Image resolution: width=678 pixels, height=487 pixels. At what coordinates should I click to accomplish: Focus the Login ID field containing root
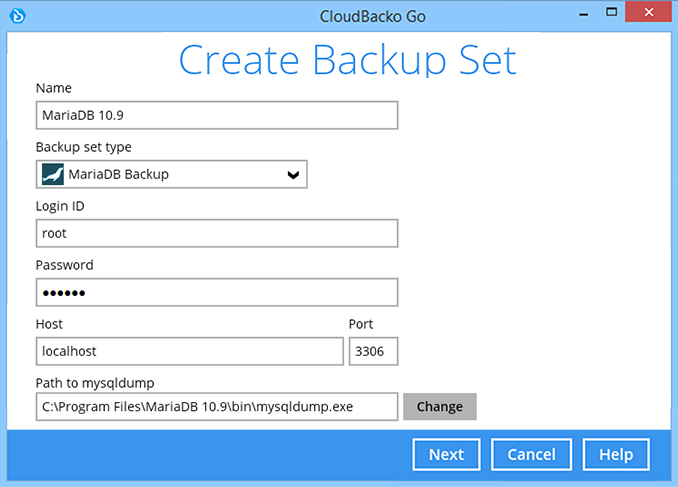click(217, 233)
